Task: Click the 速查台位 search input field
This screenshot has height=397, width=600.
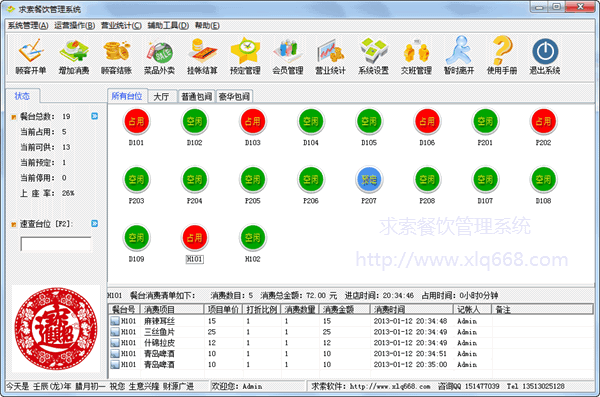Action: coord(56,244)
